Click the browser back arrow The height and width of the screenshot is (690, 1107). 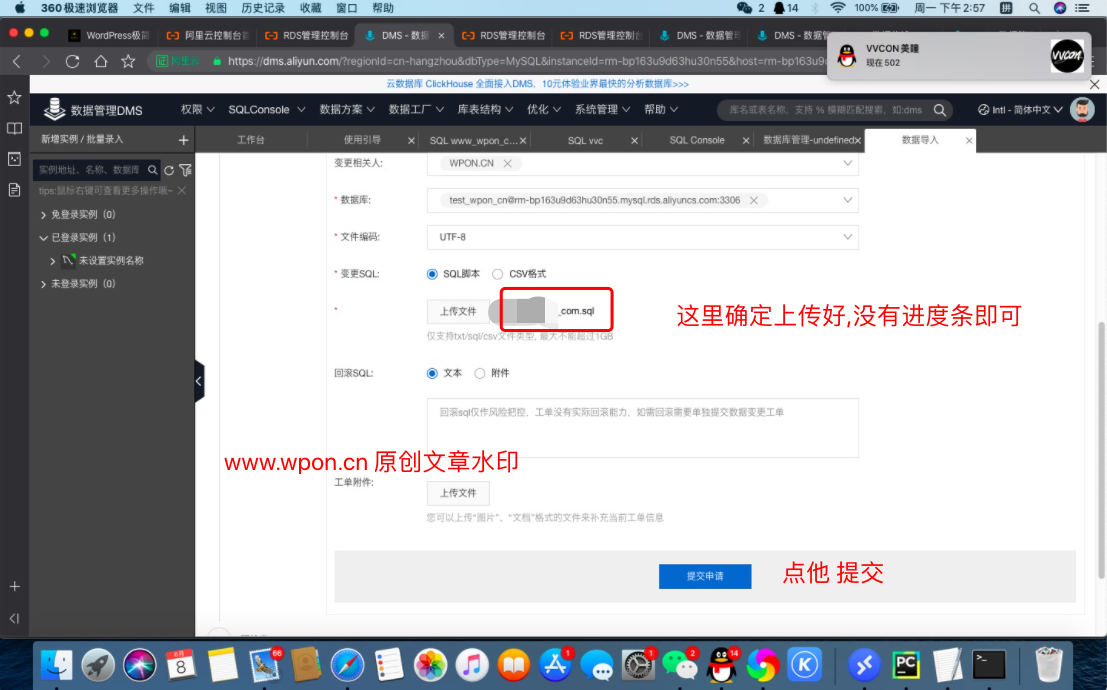coord(17,61)
